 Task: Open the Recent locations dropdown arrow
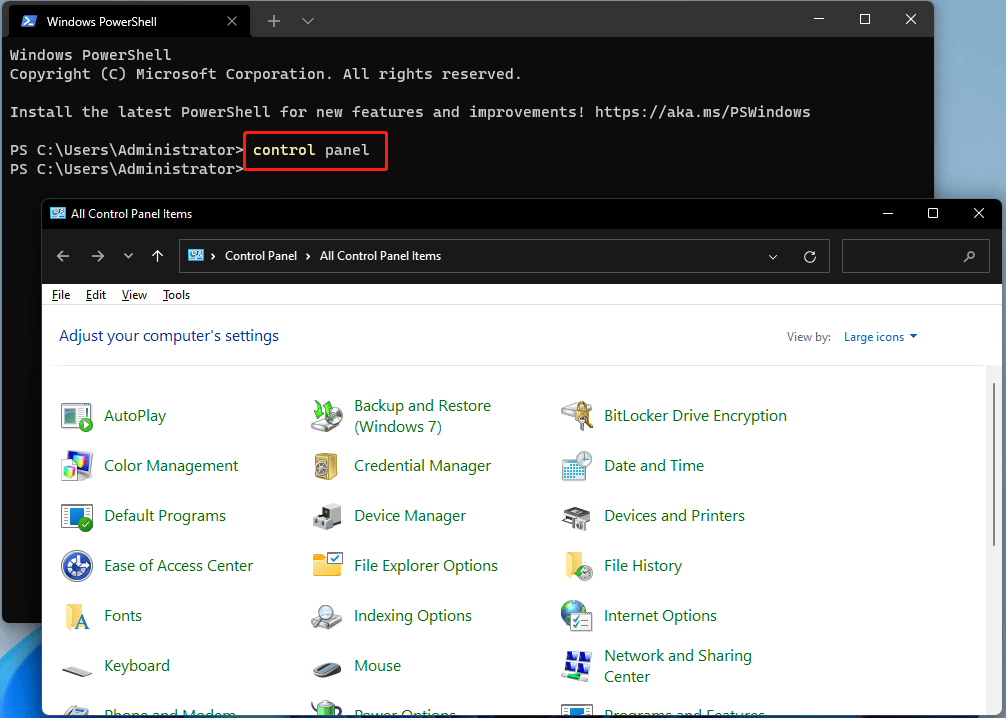click(128, 256)
